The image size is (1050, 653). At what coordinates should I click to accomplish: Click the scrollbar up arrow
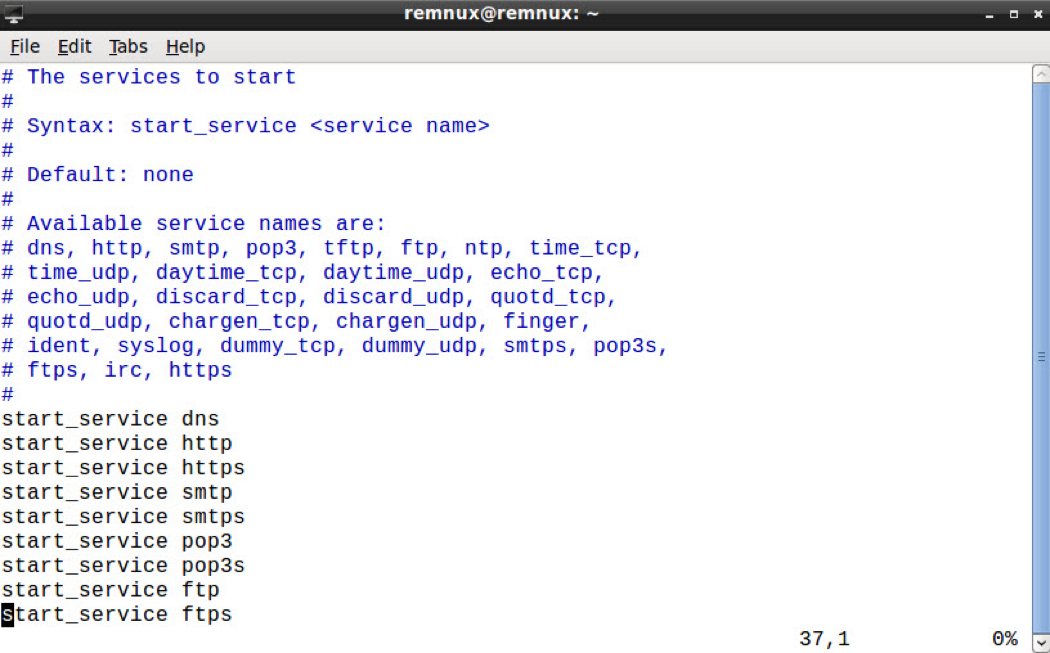pos(1040,75)
